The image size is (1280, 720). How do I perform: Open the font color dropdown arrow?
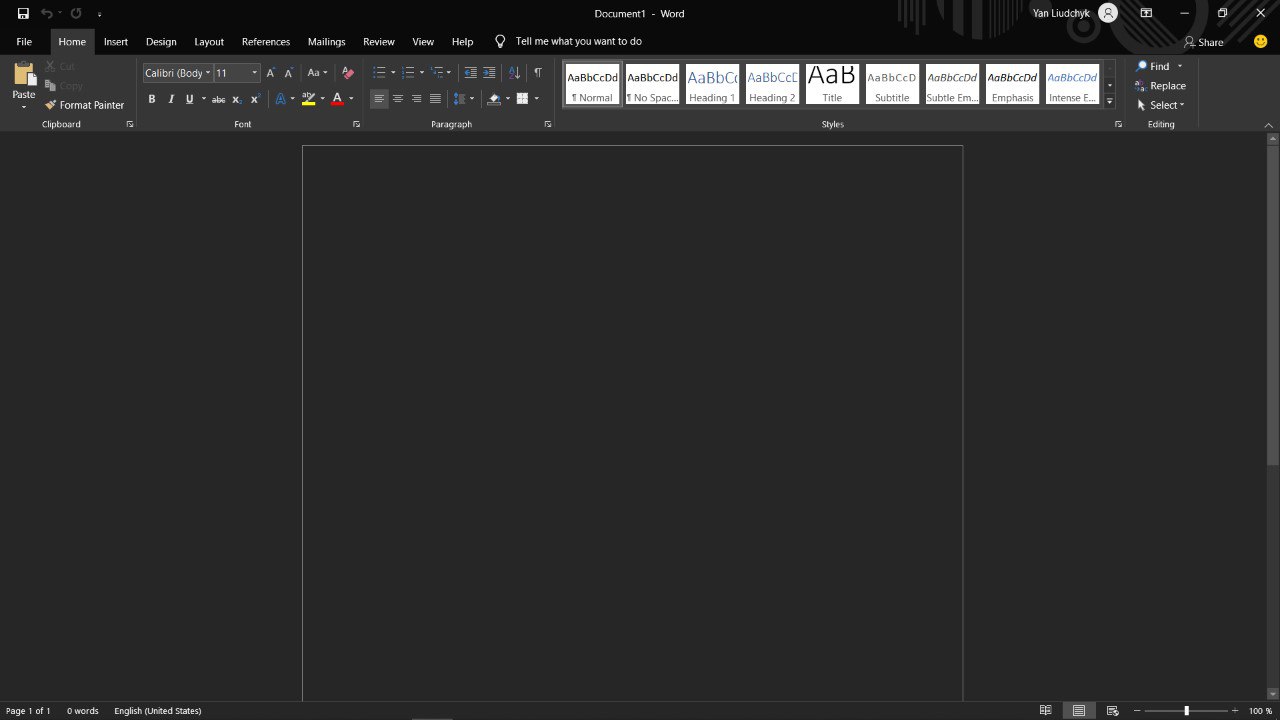pyautogui.click(x=351, y=99)
